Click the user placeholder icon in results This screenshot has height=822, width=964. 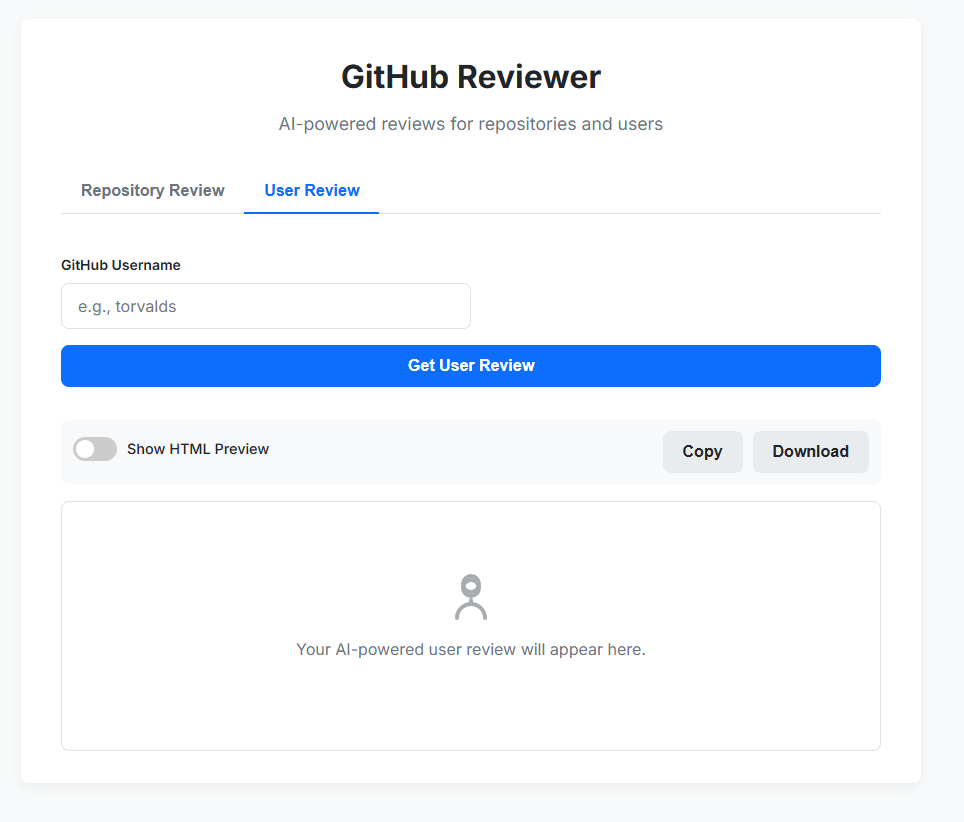[471, 597]
